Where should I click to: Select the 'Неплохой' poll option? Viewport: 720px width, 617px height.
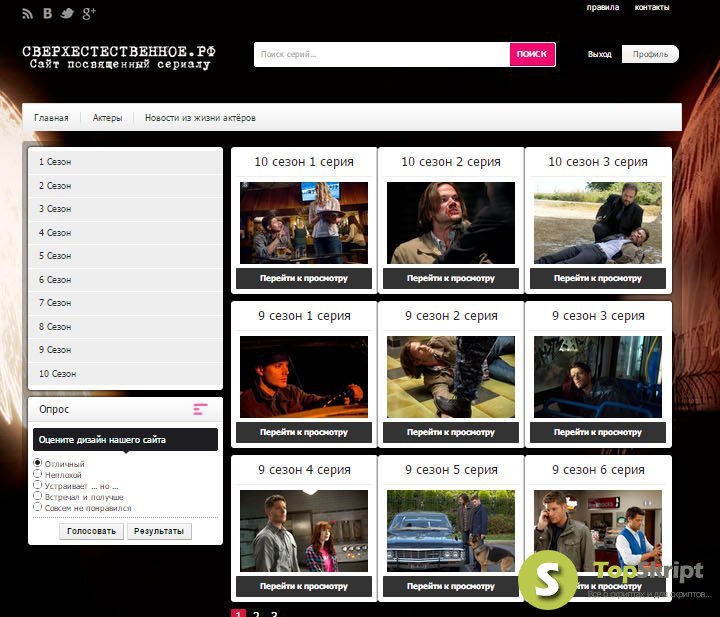coord(38,474)
